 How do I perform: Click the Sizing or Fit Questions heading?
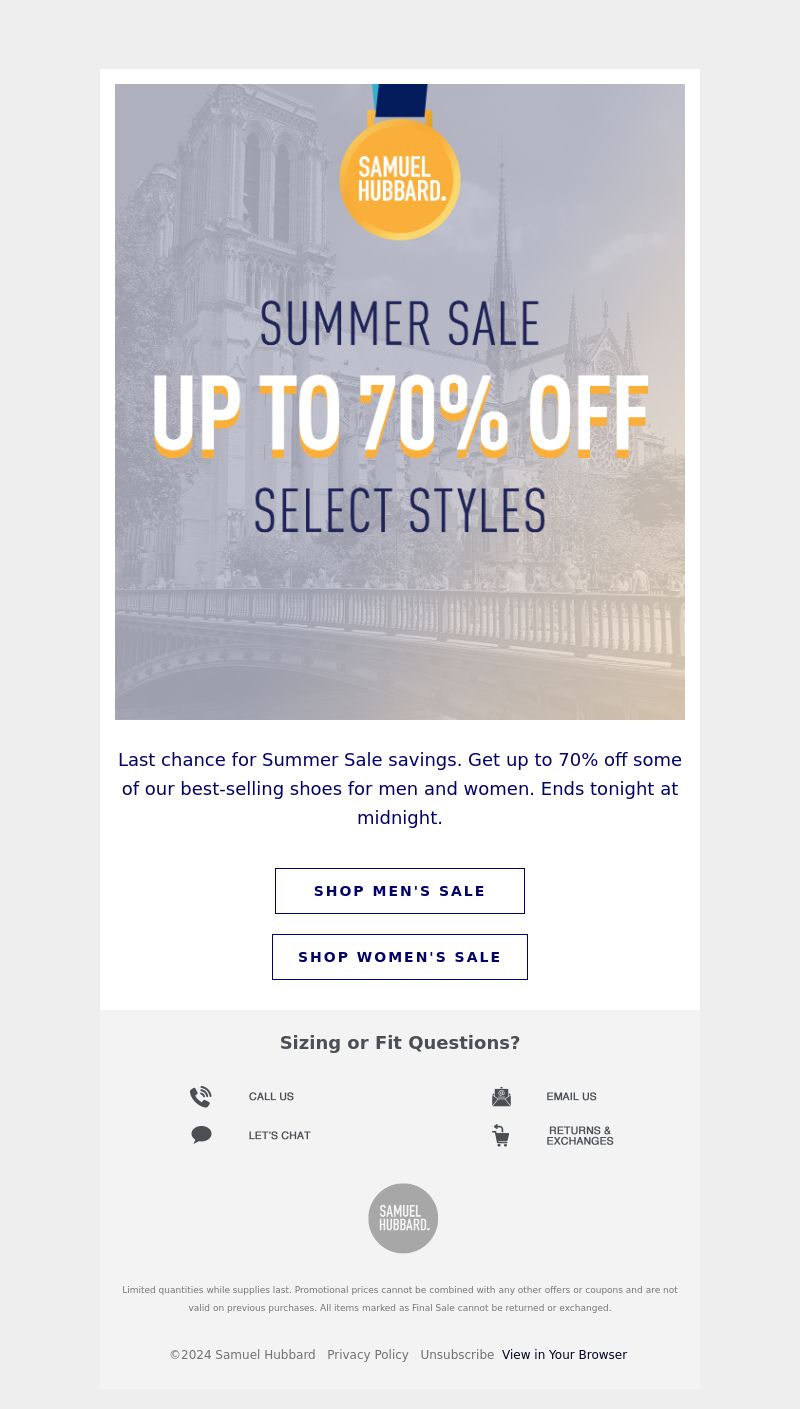pos(400,1043)
